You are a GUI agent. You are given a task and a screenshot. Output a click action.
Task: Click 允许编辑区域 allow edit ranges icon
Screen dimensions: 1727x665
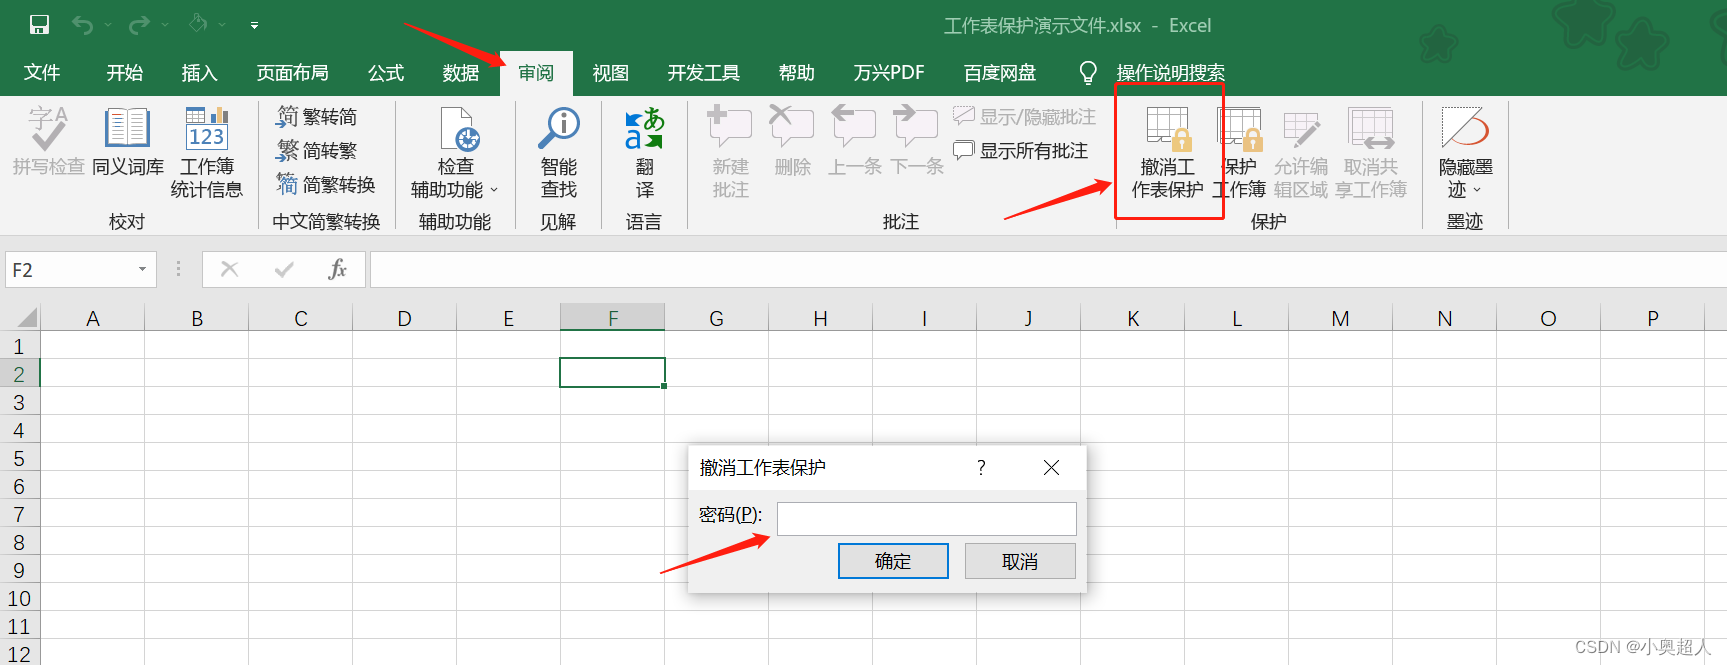(x=1301, y=152)
